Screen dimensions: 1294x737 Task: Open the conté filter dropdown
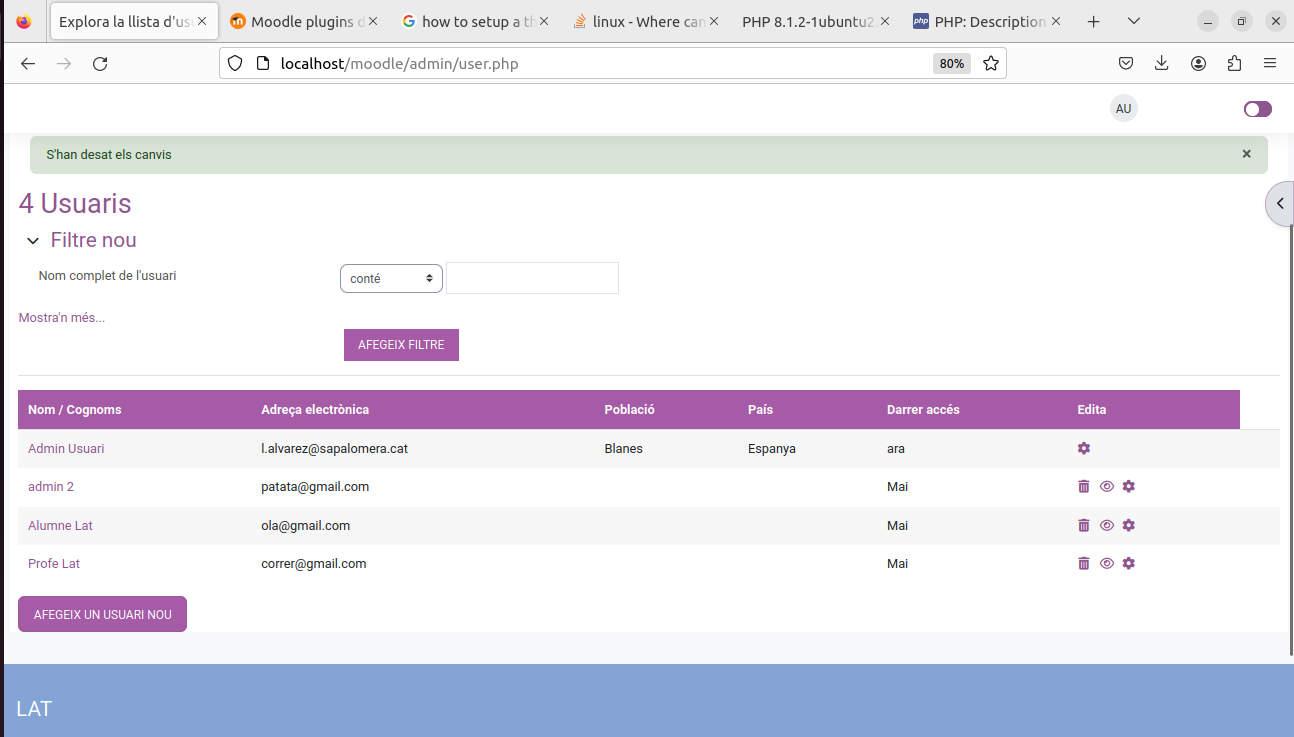point(391,278)
